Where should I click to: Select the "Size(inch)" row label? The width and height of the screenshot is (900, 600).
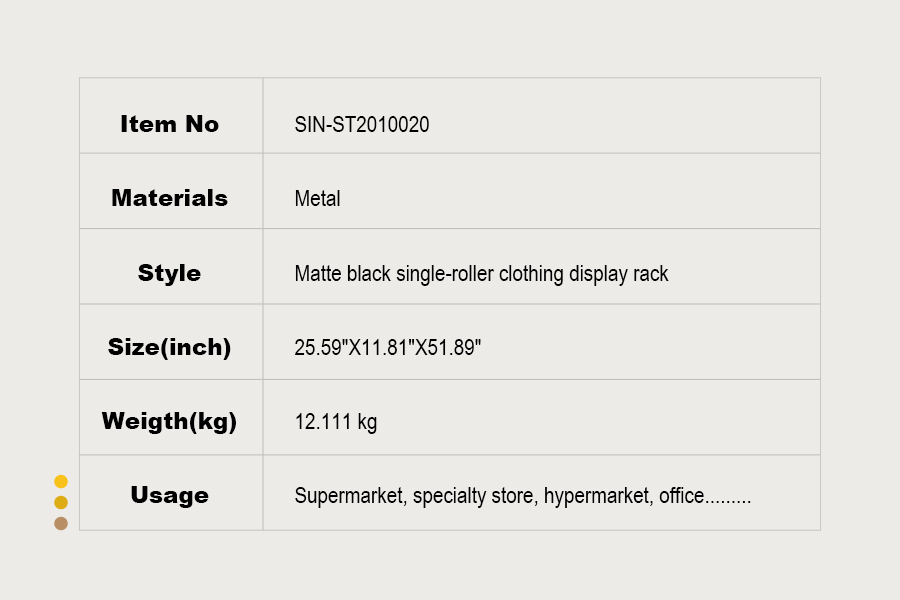click(x=169, y=347)
